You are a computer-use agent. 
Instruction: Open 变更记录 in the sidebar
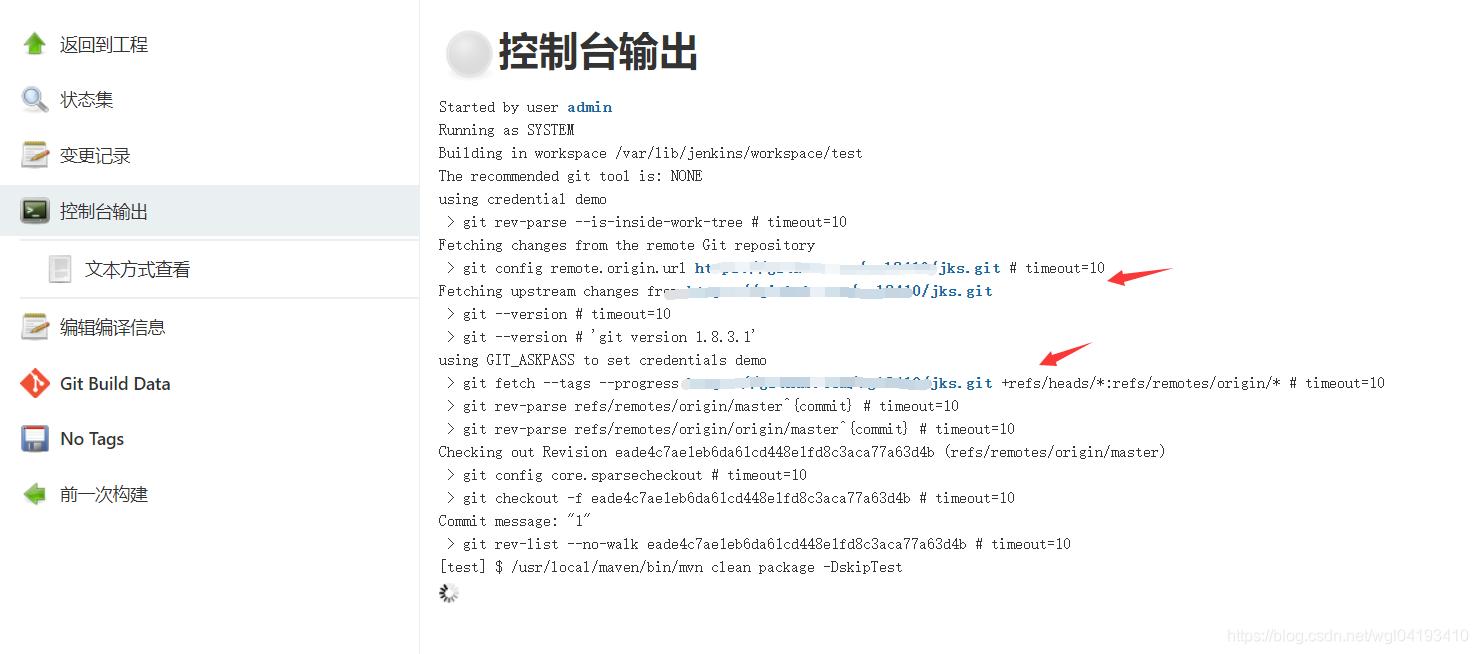click(95, 155)
